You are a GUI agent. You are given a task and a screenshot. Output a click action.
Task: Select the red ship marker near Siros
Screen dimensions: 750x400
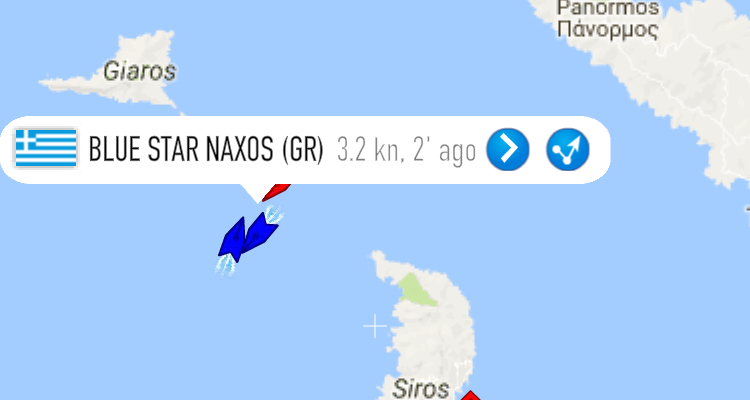[x=470, y=396]
